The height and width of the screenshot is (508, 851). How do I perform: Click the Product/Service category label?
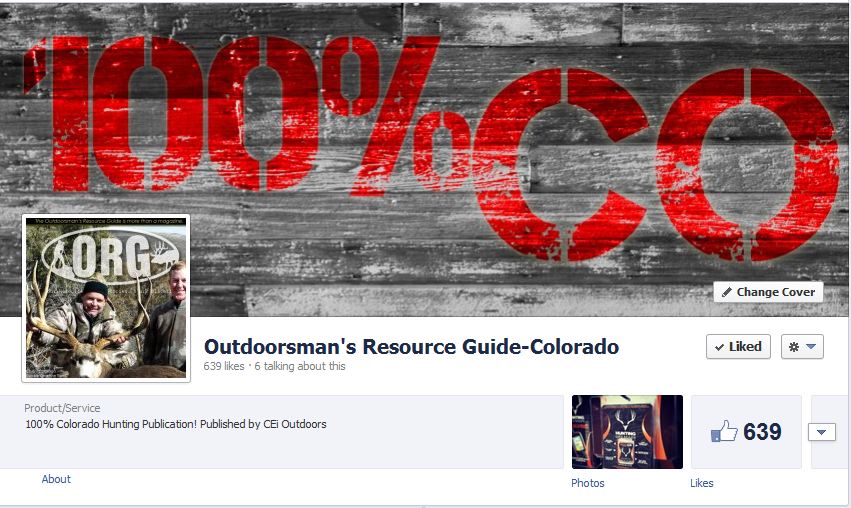(62, 408)
